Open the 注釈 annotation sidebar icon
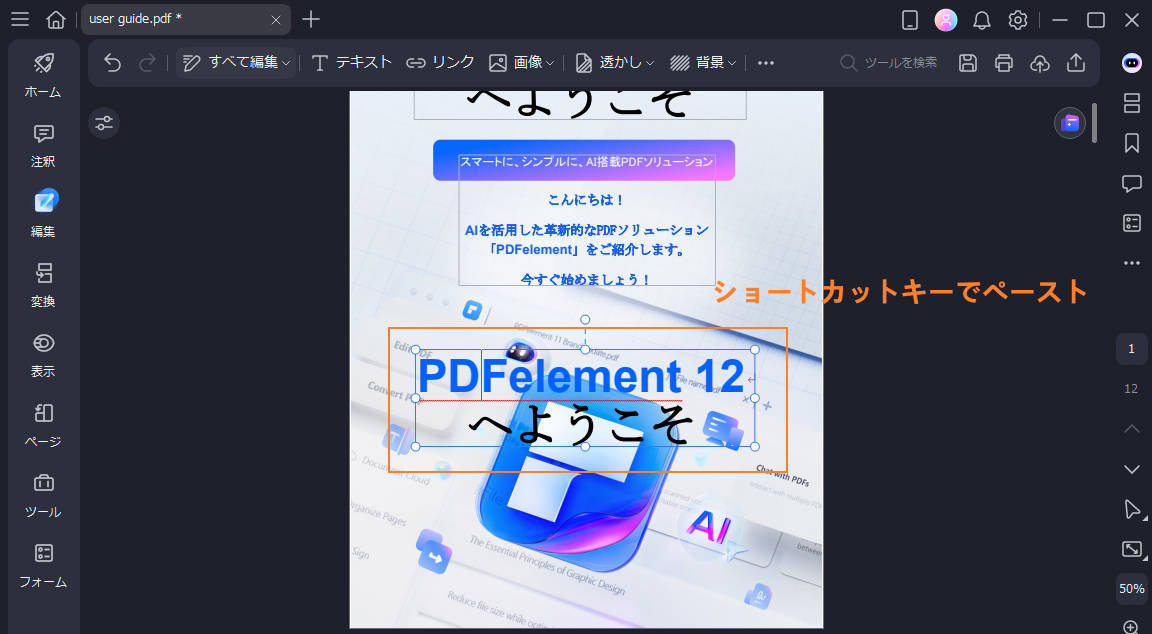This screenshot has width=1152, height=634. point(42,145)
